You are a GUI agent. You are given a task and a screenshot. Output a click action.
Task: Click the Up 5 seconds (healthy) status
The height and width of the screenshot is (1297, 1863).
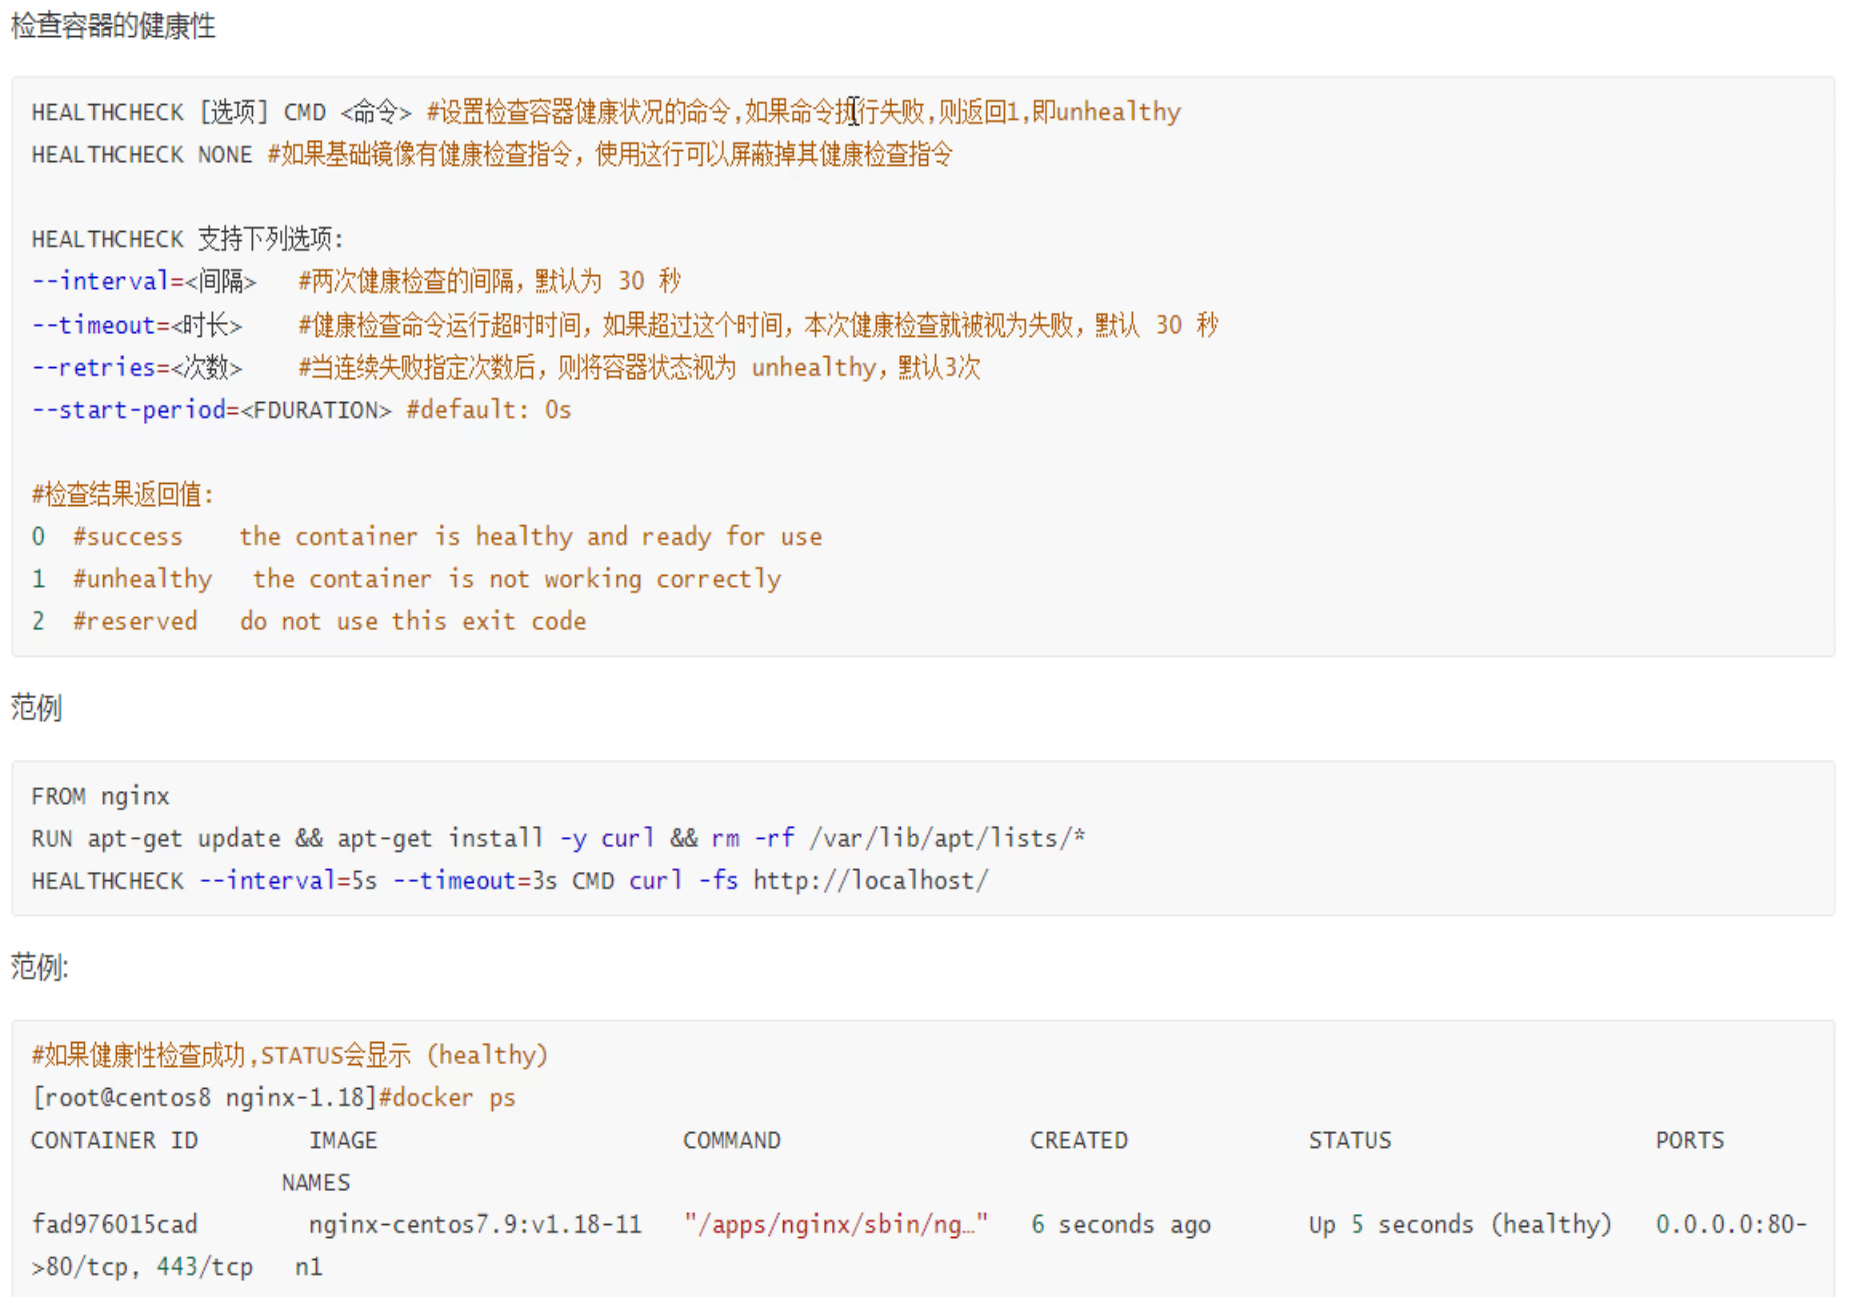pos(1460,1224)
